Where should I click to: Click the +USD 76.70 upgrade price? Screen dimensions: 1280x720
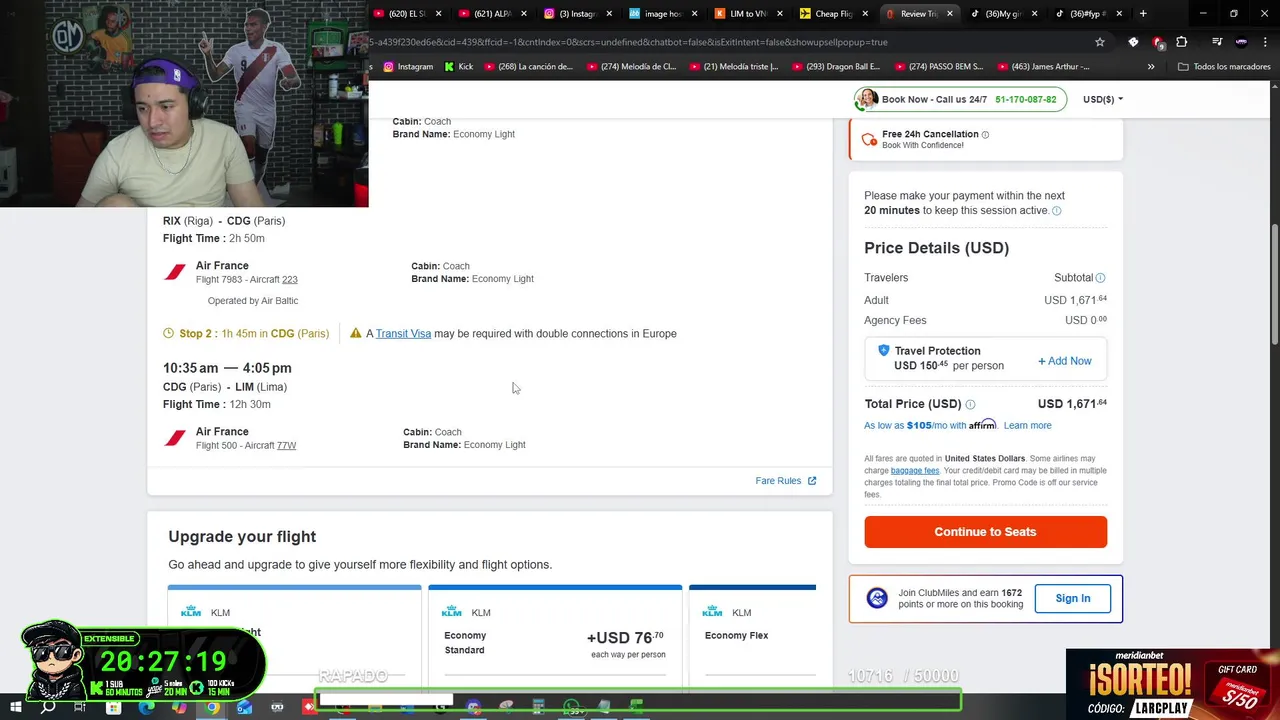[625, 637]
